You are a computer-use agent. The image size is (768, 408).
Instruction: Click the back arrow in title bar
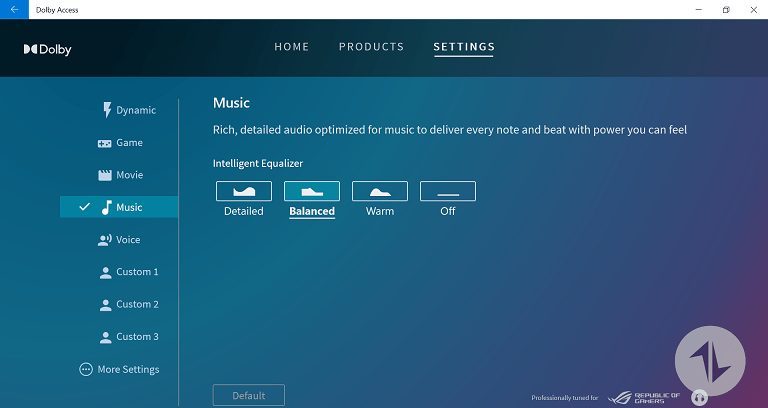coord(13,9)
